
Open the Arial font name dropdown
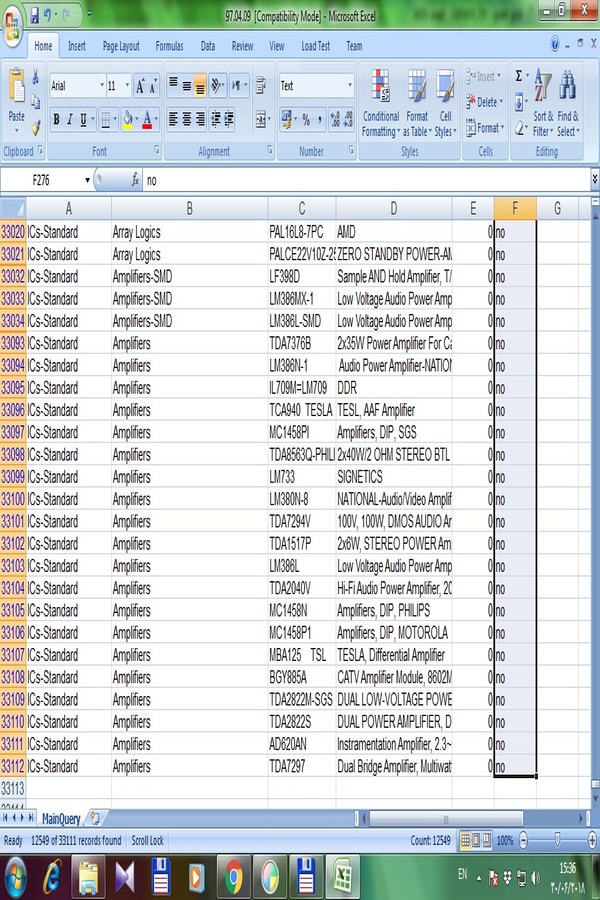tap(102, 86)
